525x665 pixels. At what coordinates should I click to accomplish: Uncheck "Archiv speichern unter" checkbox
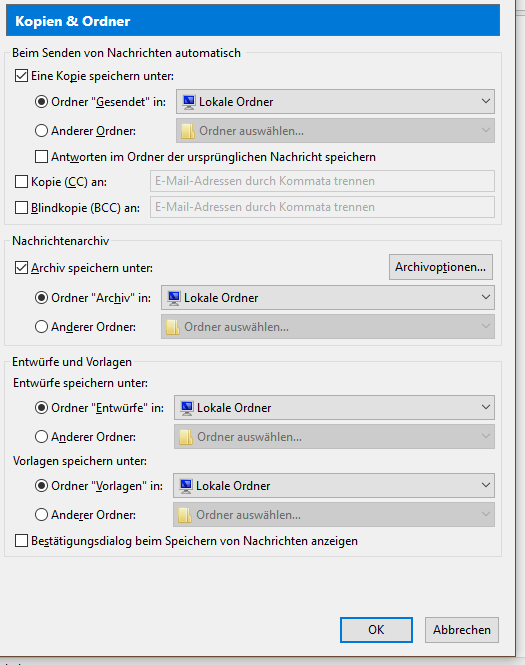21,268
